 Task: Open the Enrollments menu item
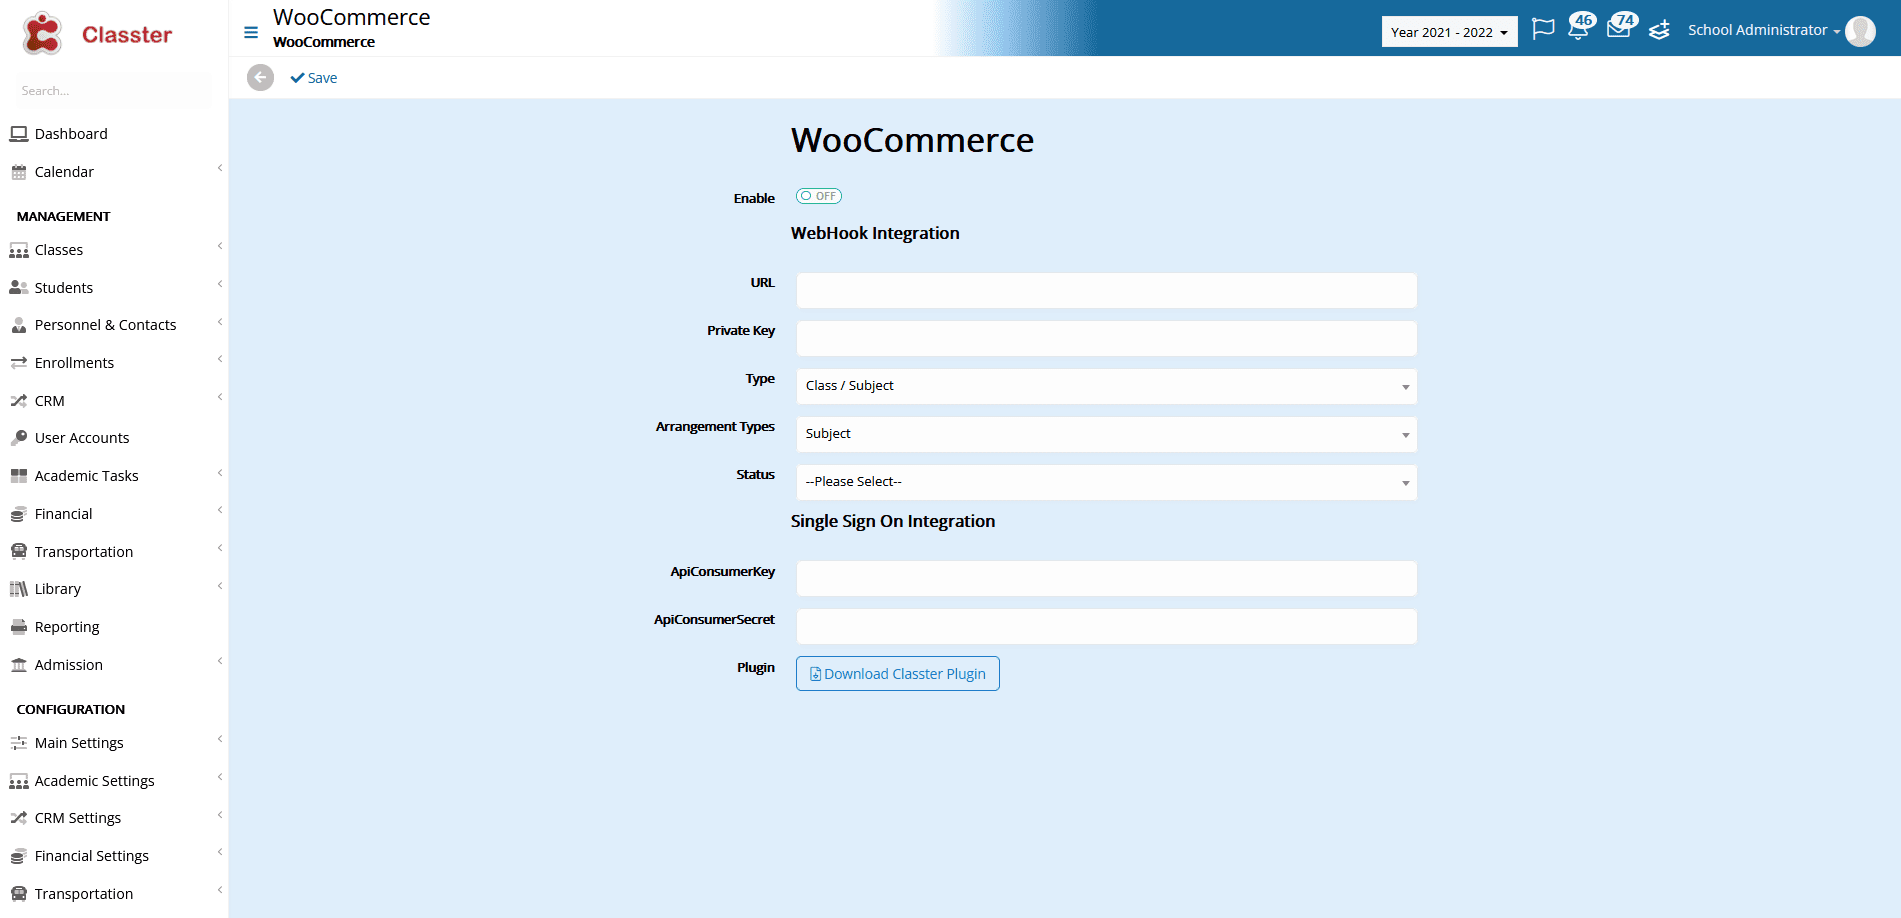(x=74, y=363)
